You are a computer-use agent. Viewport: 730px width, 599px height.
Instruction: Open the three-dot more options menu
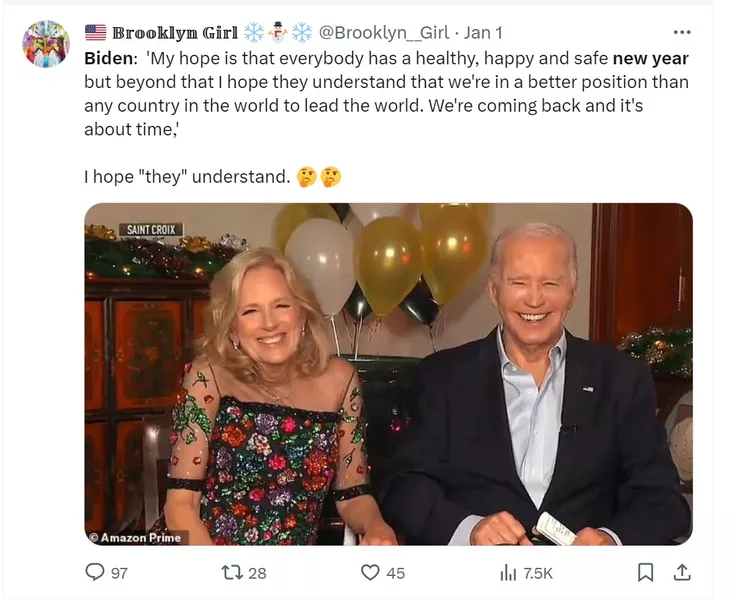pyautogui.click(x=682, y=32)
